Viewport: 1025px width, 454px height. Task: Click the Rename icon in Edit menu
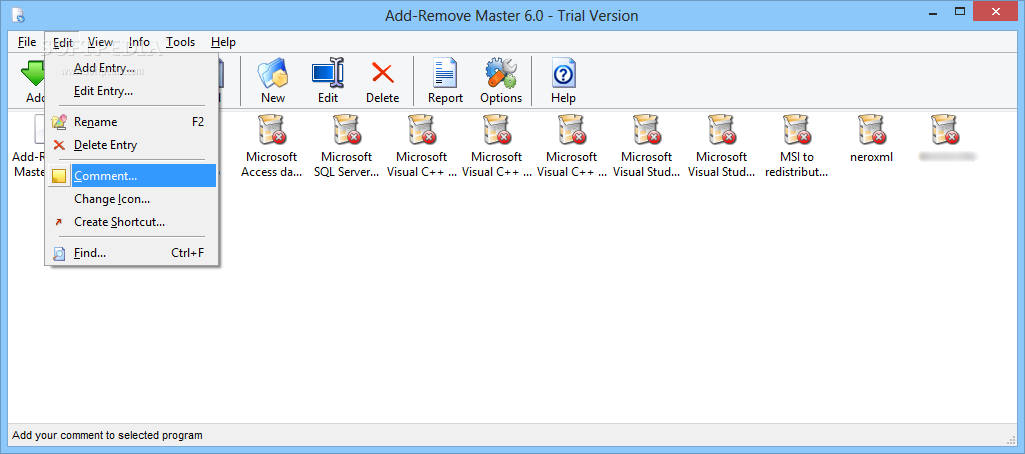click(x=59, y=122)
